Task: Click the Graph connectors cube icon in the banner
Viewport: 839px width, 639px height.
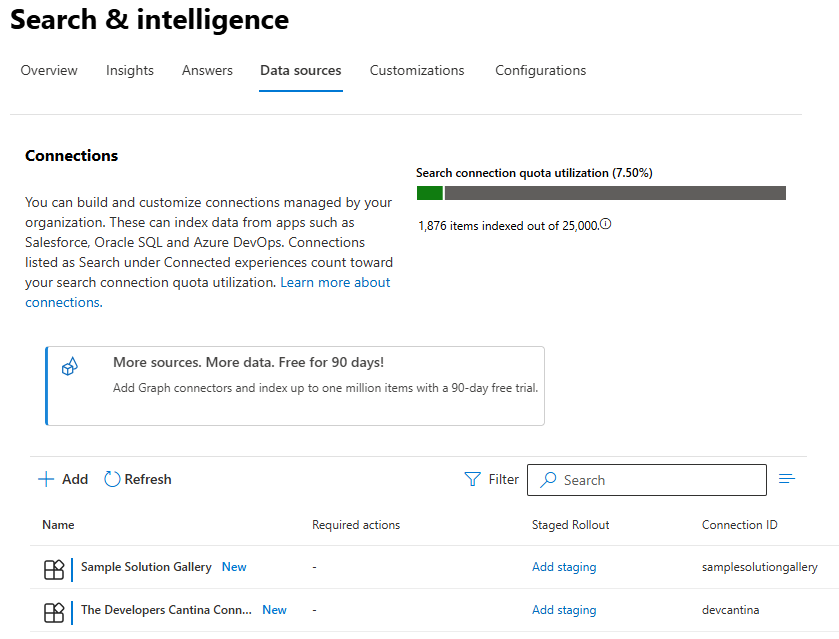Action: (70, 367)
